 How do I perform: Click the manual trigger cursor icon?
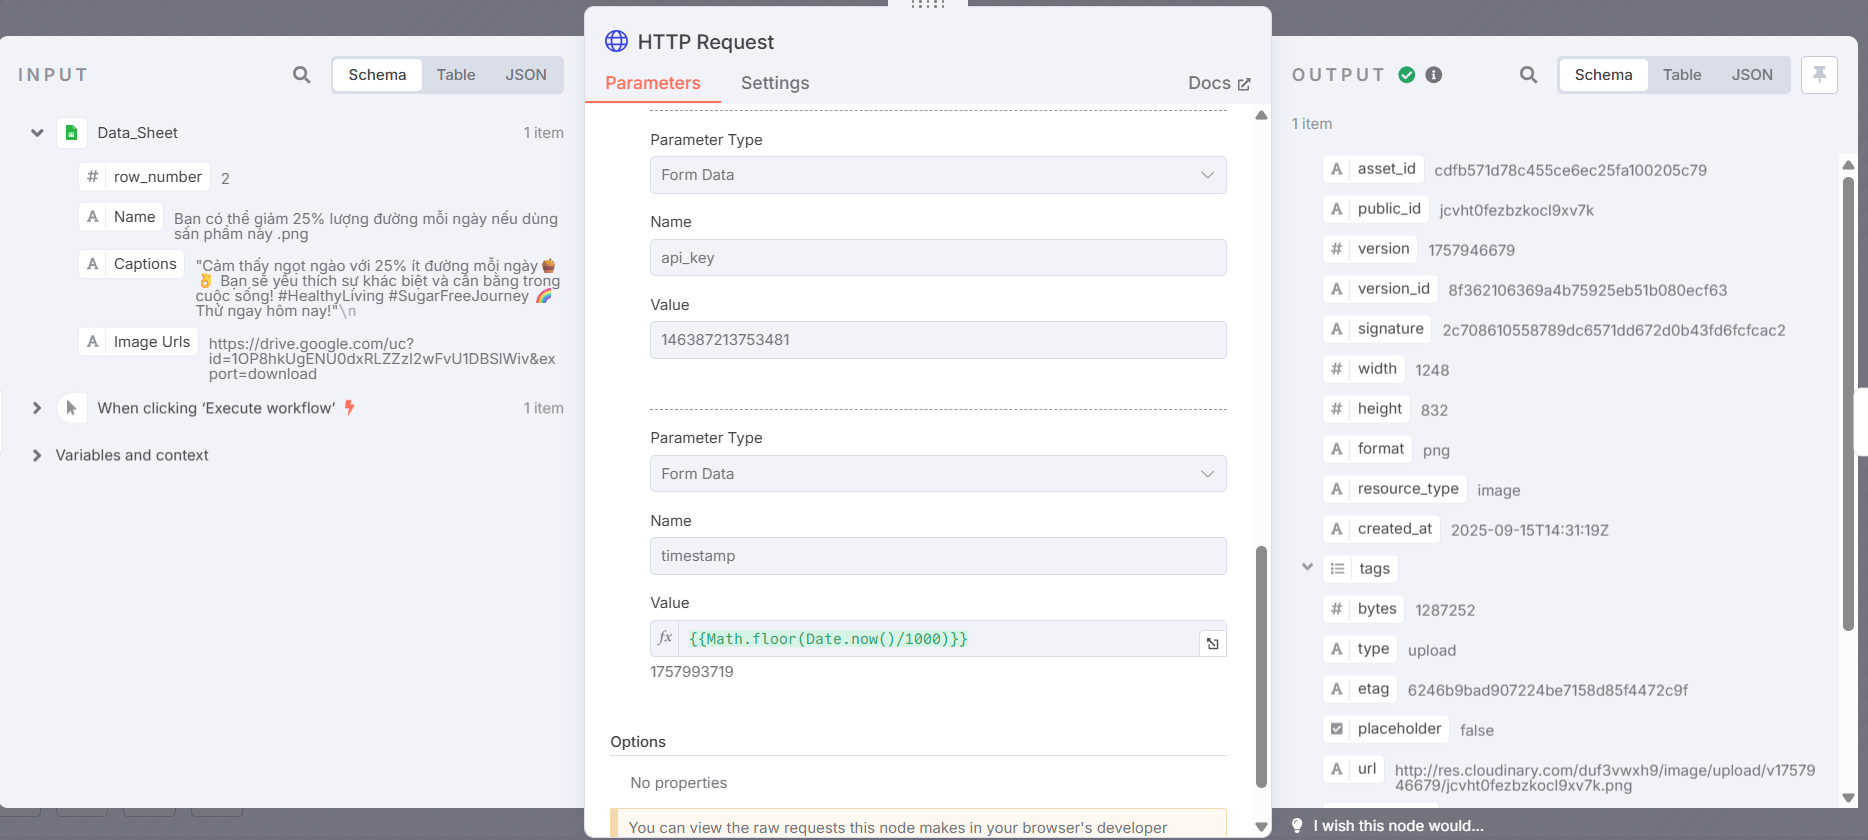(71, 408)
